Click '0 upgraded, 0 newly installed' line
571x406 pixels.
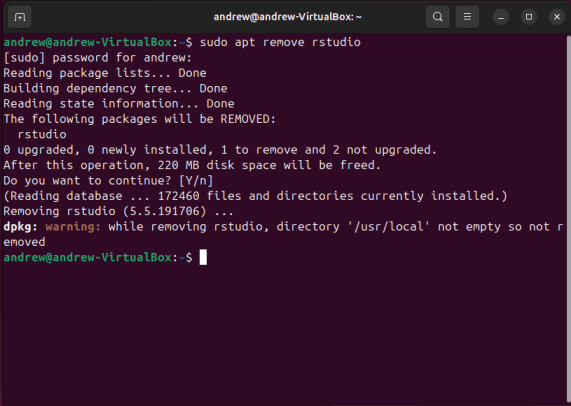(220, 150)
